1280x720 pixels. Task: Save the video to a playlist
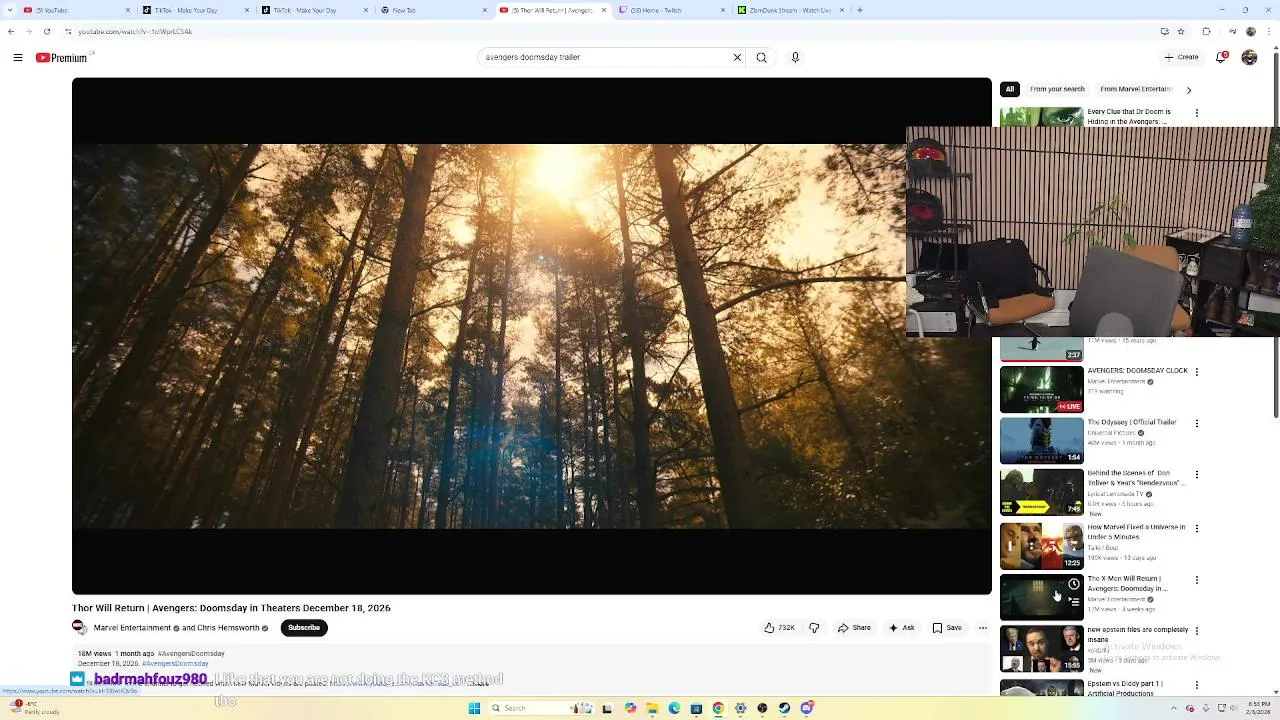pyautogui.click(x=947, y=628)
